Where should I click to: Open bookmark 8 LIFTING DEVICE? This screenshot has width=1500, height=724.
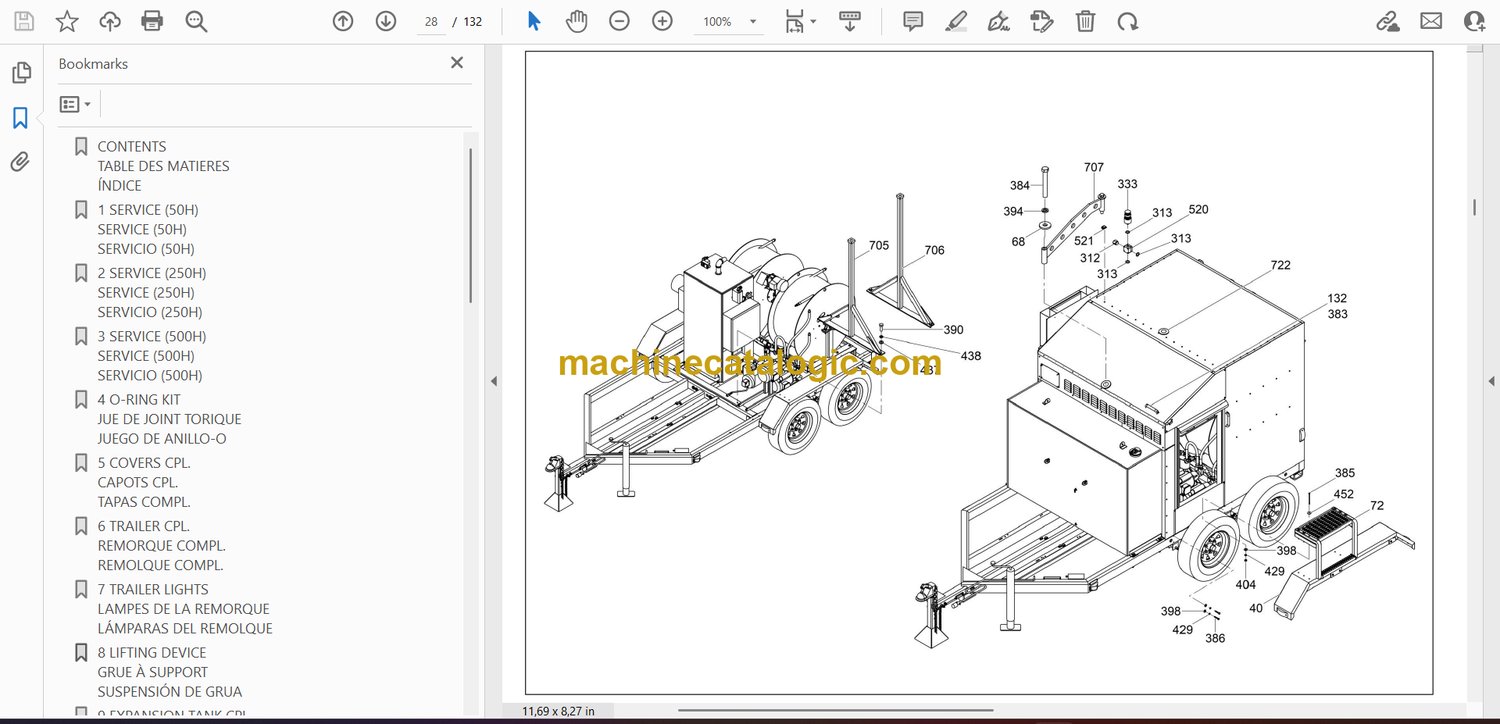coord(169,672)
